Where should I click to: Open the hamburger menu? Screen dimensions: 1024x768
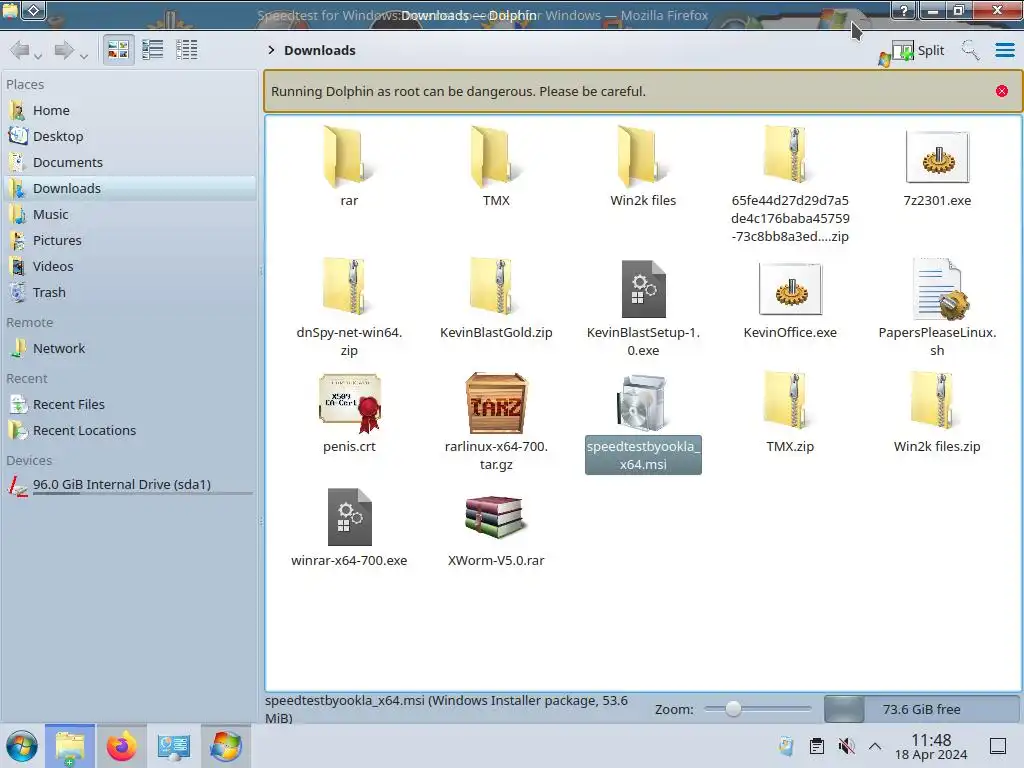1004,50
